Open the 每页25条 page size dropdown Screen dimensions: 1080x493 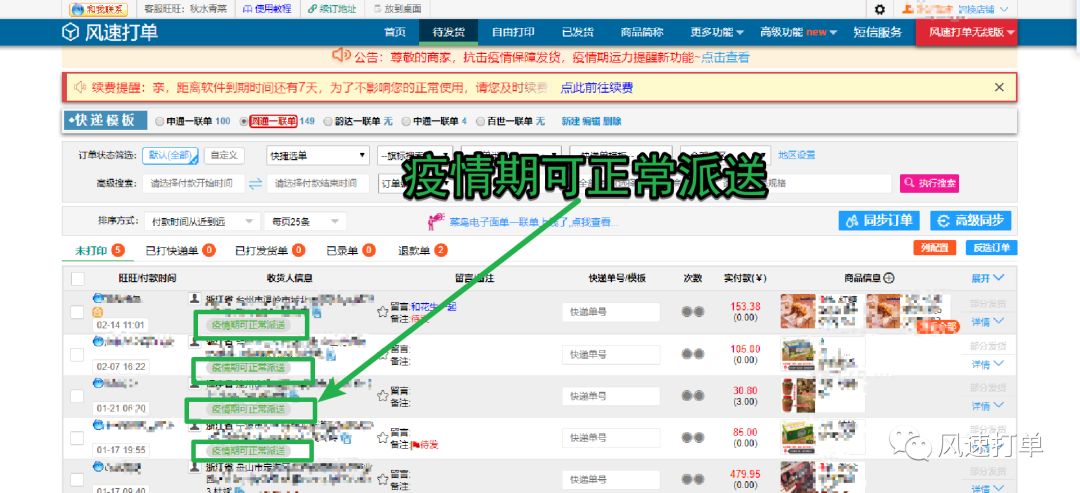pos(305,222)
